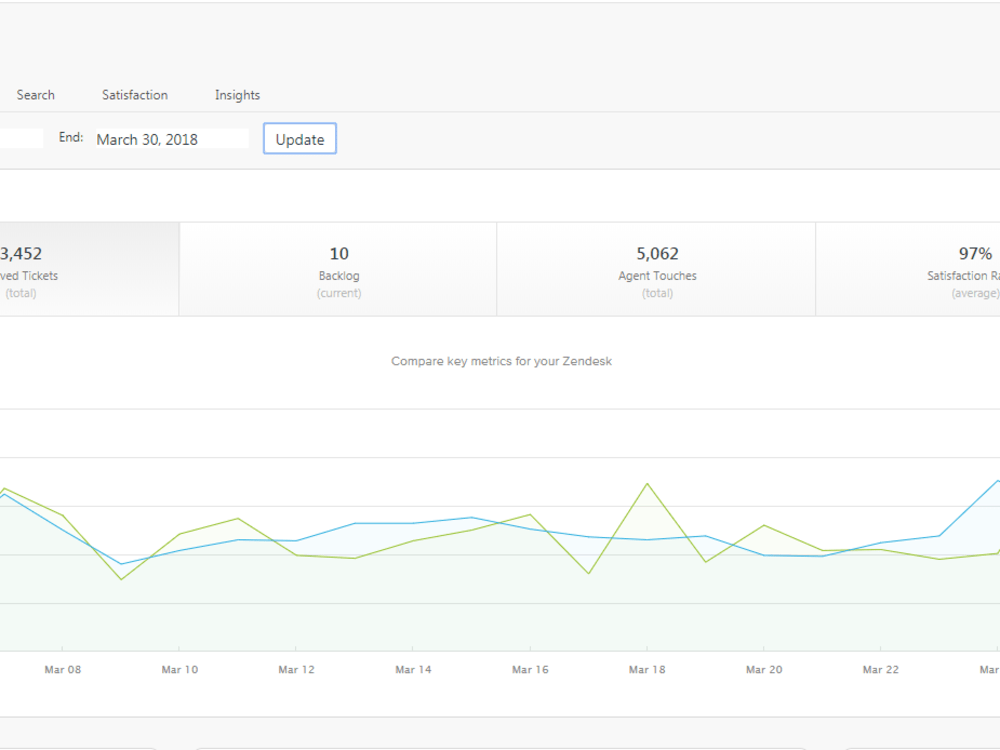This screenshot has height=750, width=1000.
Task: Click the Mar 10 axis label
Action: coord(179,670)
